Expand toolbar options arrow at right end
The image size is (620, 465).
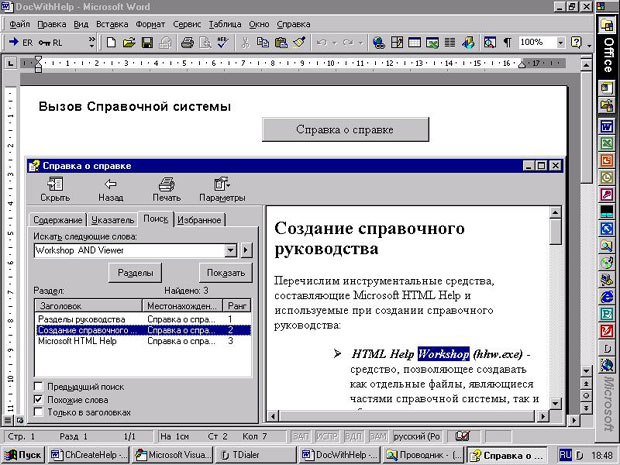tap(589, 45)
